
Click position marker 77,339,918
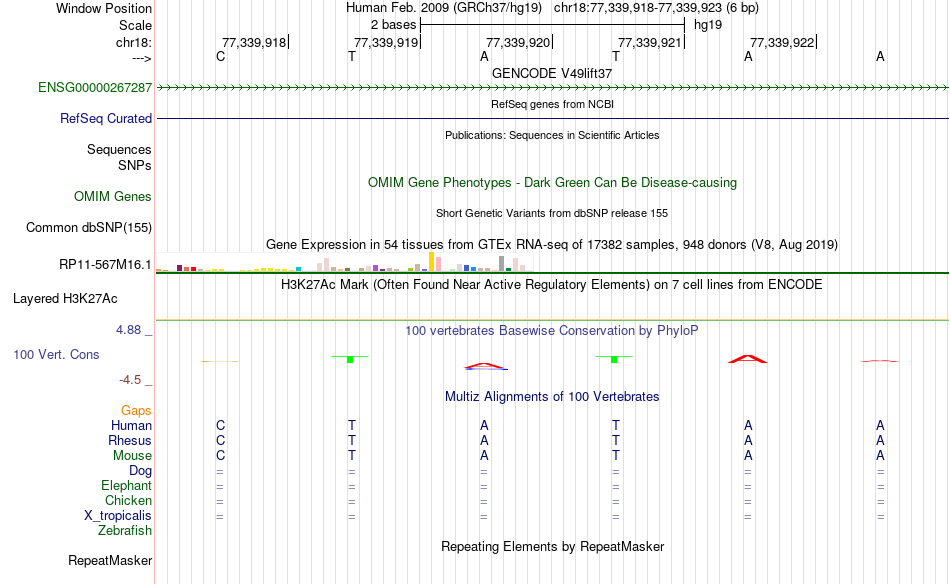coord(255,42)
